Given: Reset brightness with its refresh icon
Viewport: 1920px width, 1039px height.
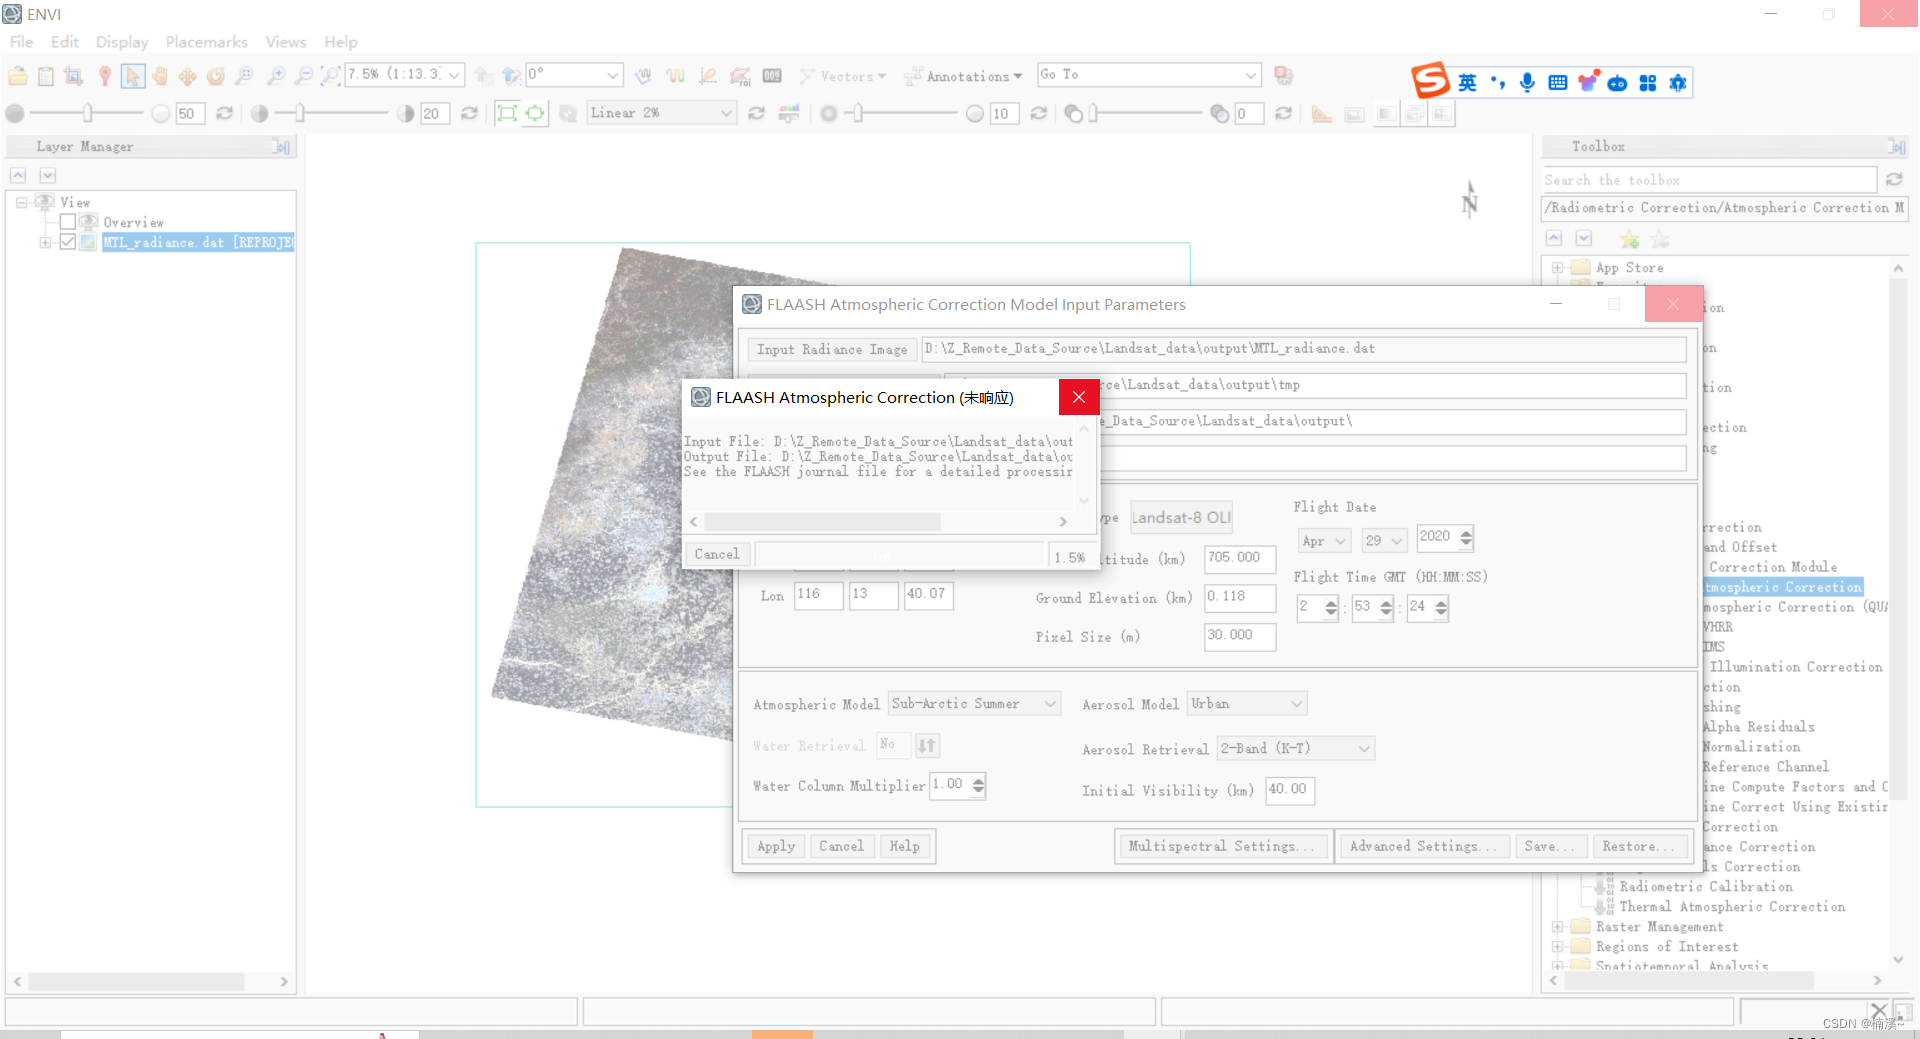Looking at the screenshot, I should tap(225, 113).
